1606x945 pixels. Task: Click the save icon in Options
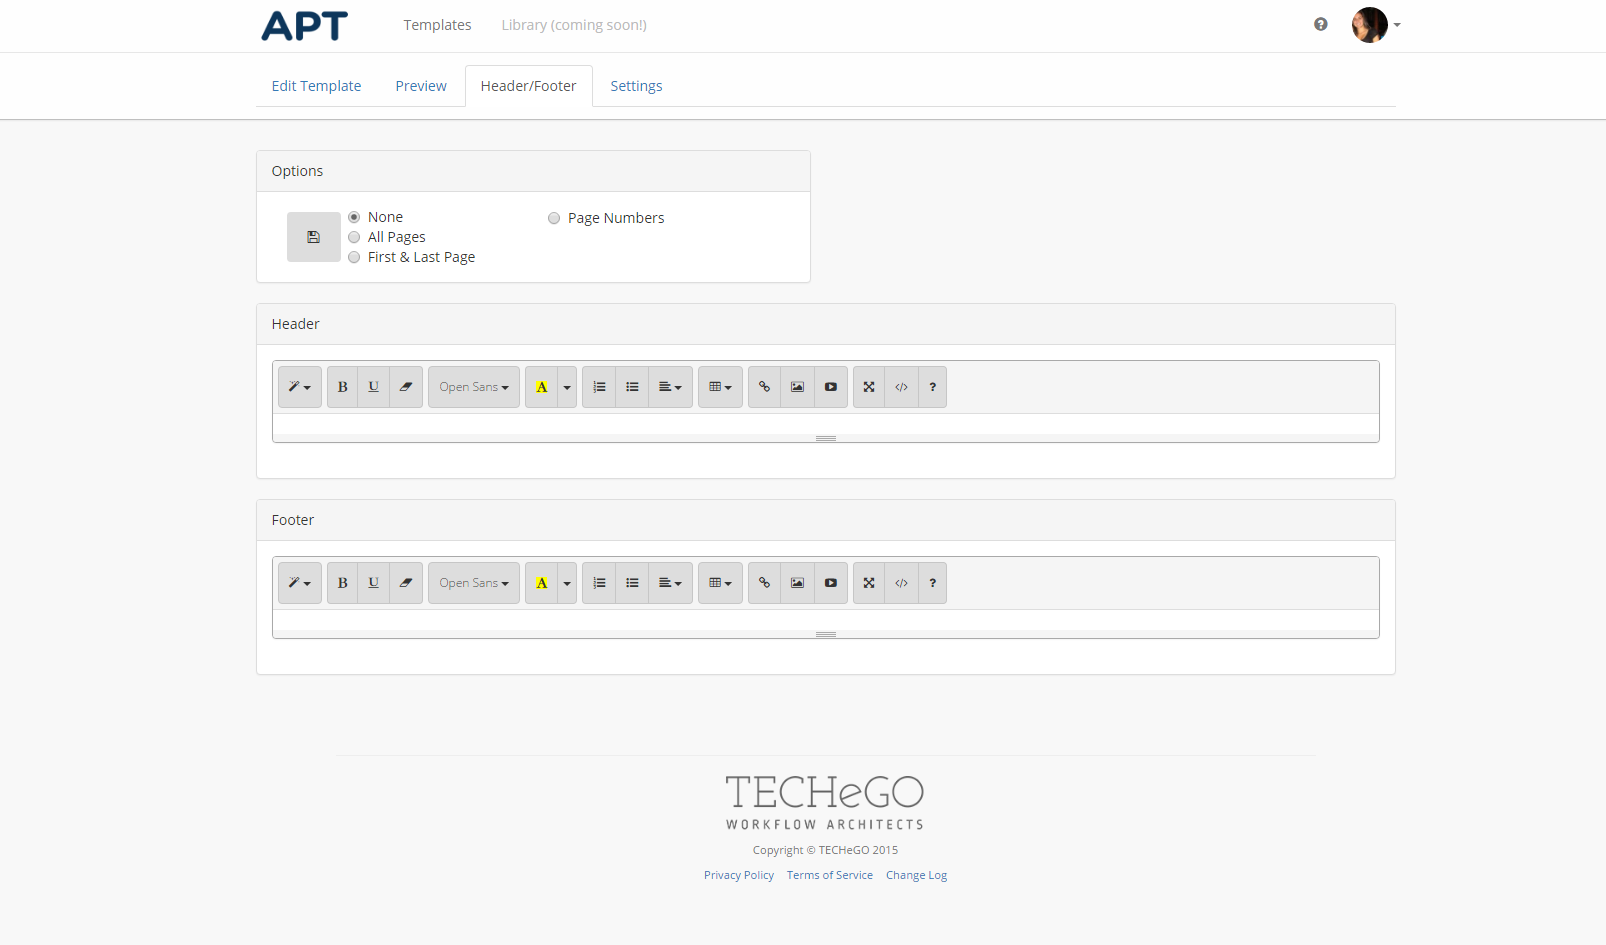(313, 237)
